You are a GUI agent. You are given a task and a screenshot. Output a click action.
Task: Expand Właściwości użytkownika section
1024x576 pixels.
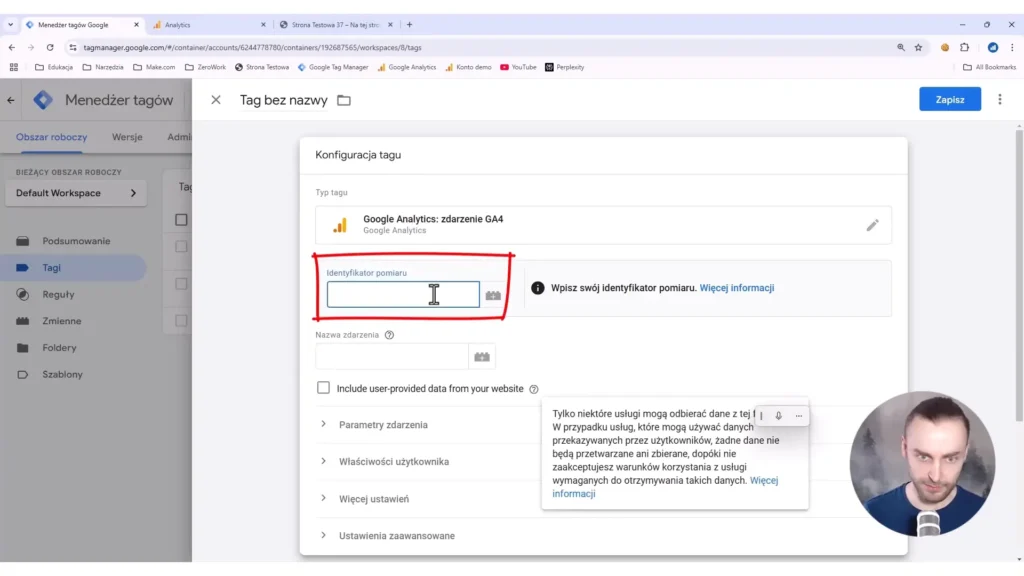[393, 462]
